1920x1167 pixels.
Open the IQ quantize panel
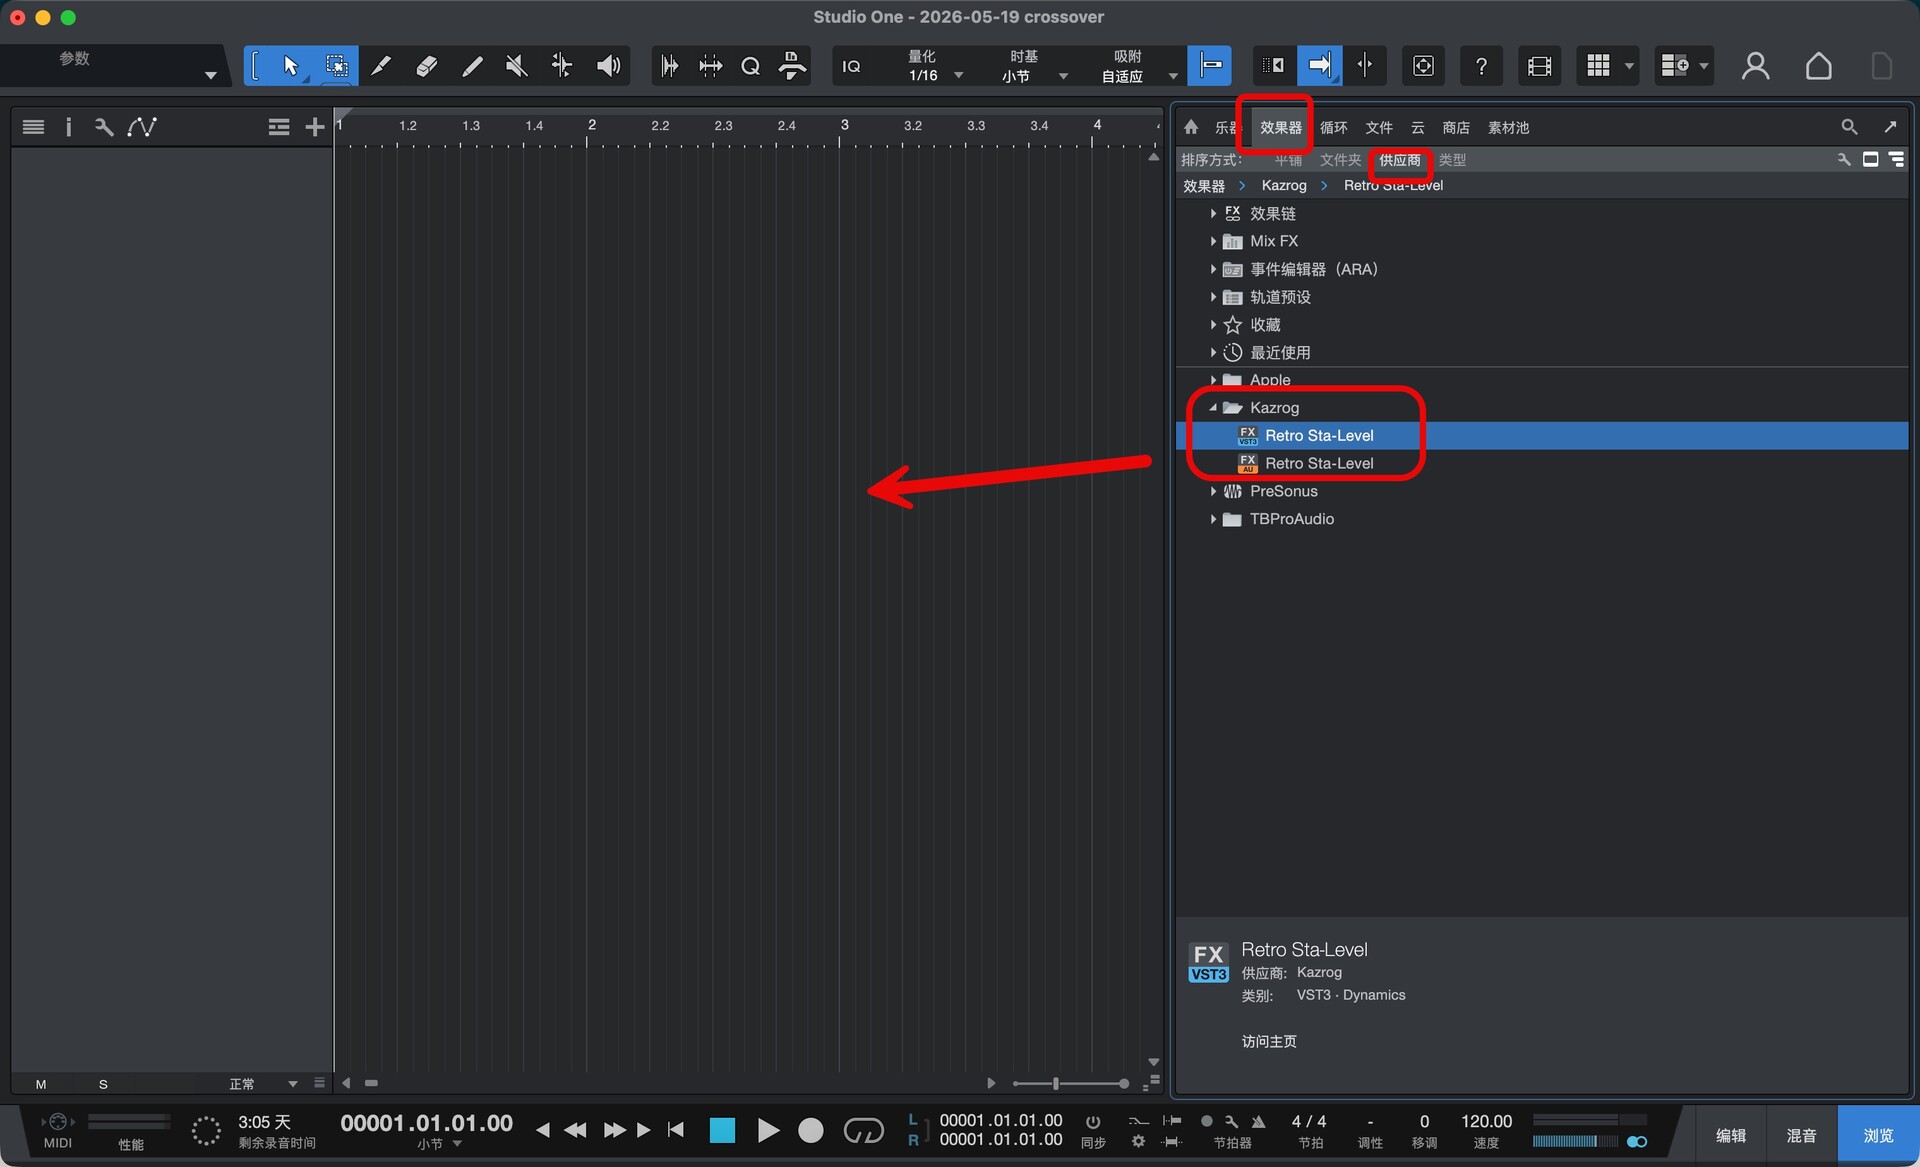[x=851, y=66]
